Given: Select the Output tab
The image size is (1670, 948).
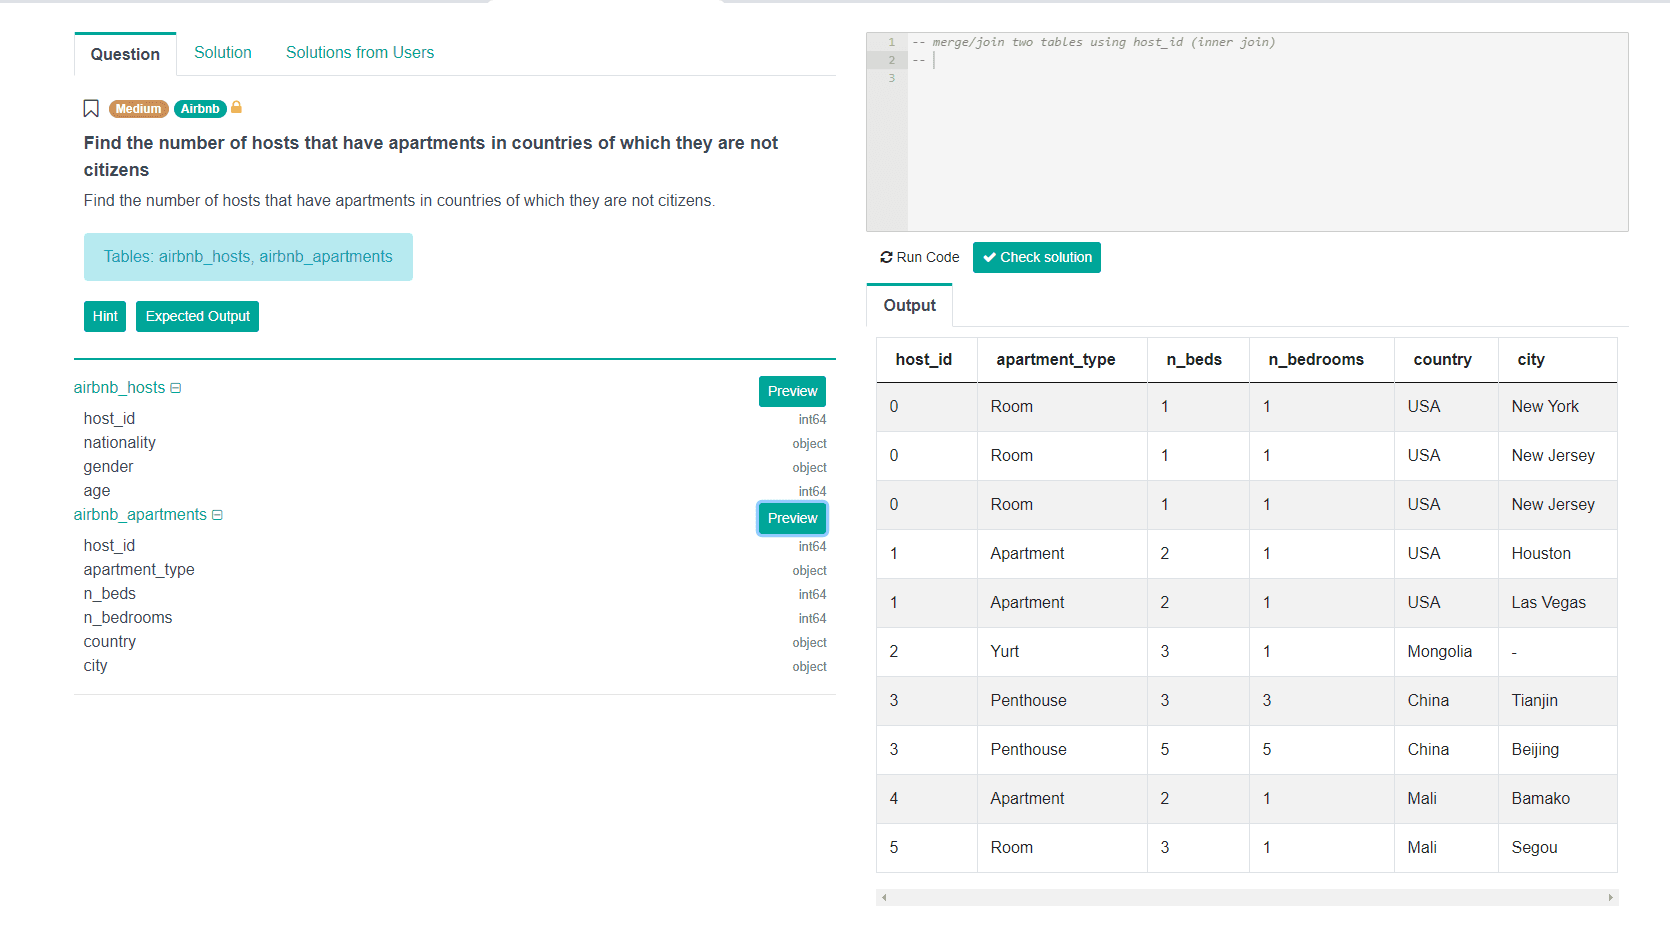Looking at the screenshot, I should pyautogui.click(x=908, y=305).
